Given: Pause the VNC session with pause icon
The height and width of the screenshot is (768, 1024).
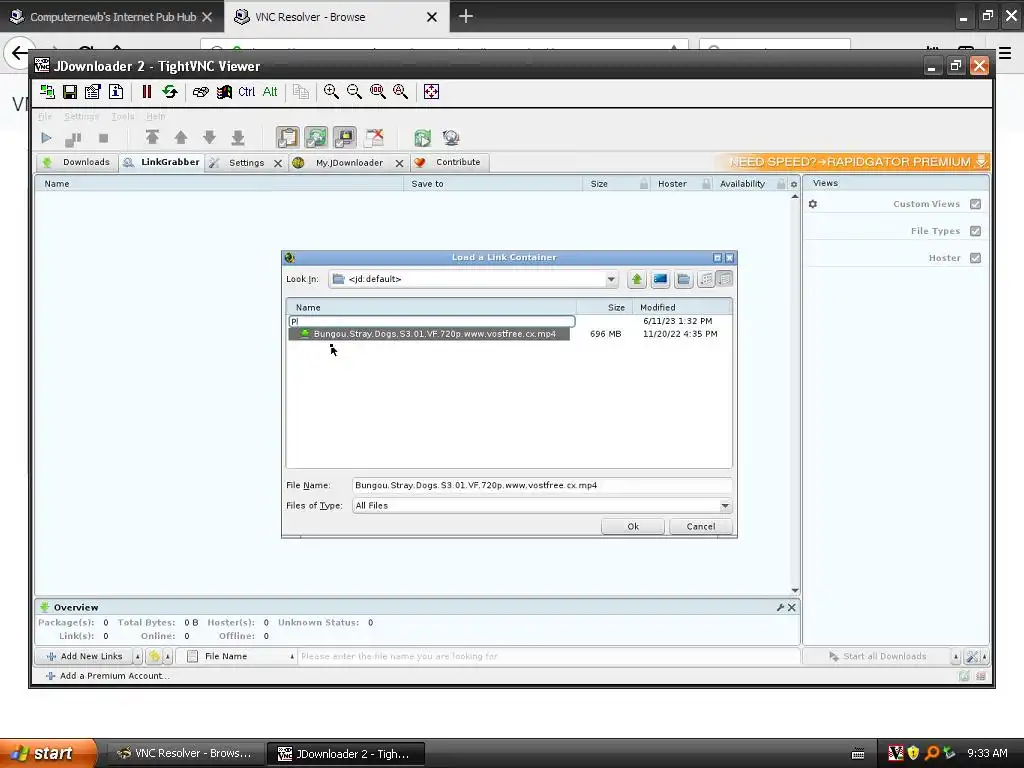Looking at the screenshot, I should [147, 91].
